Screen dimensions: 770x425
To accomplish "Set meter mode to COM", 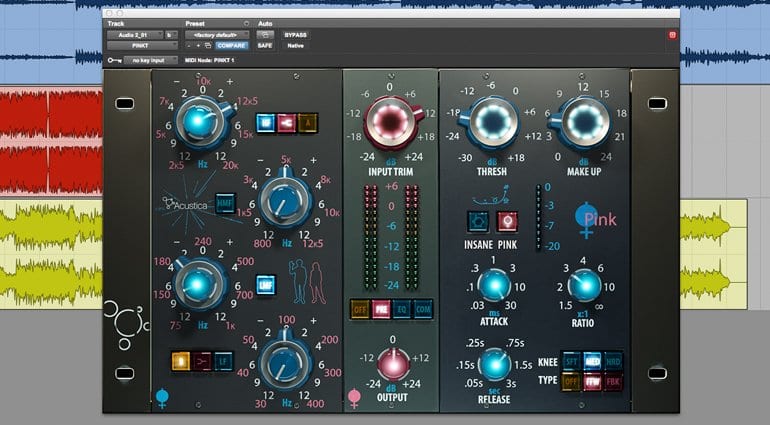I will coord(423,310).
